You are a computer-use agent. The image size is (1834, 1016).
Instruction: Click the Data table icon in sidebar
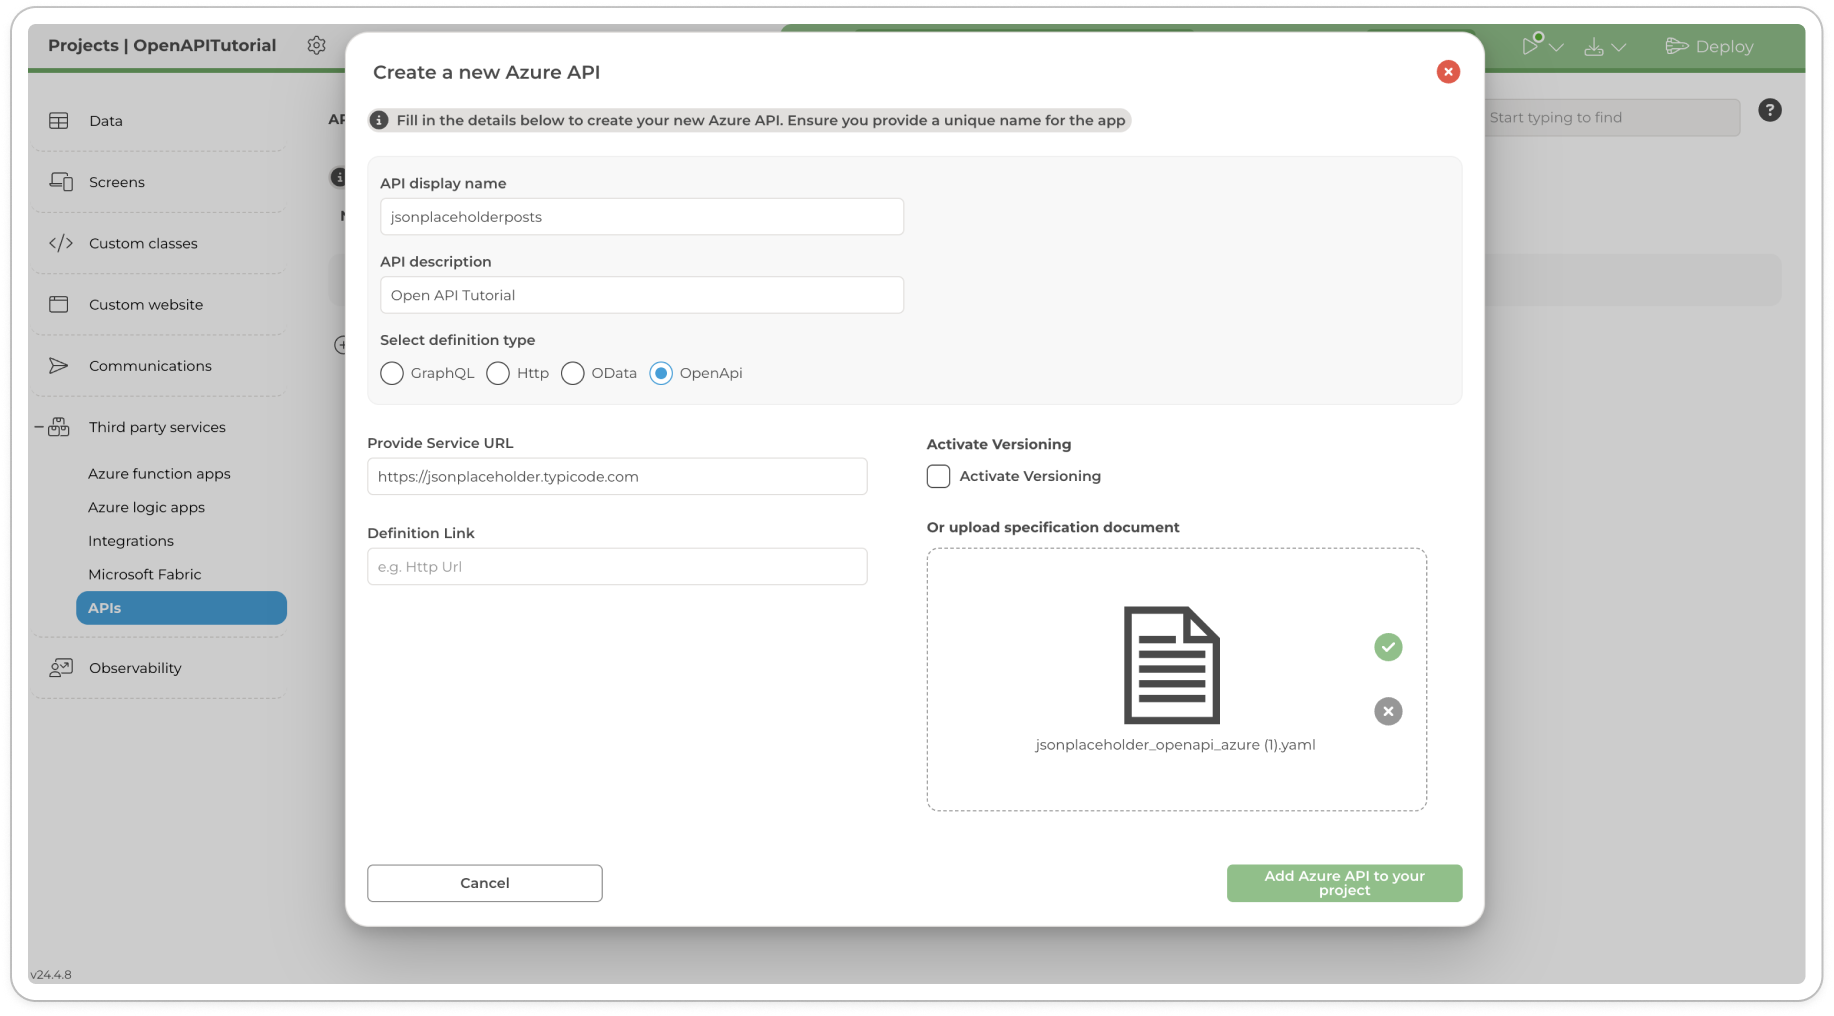(x=59, y=121)
